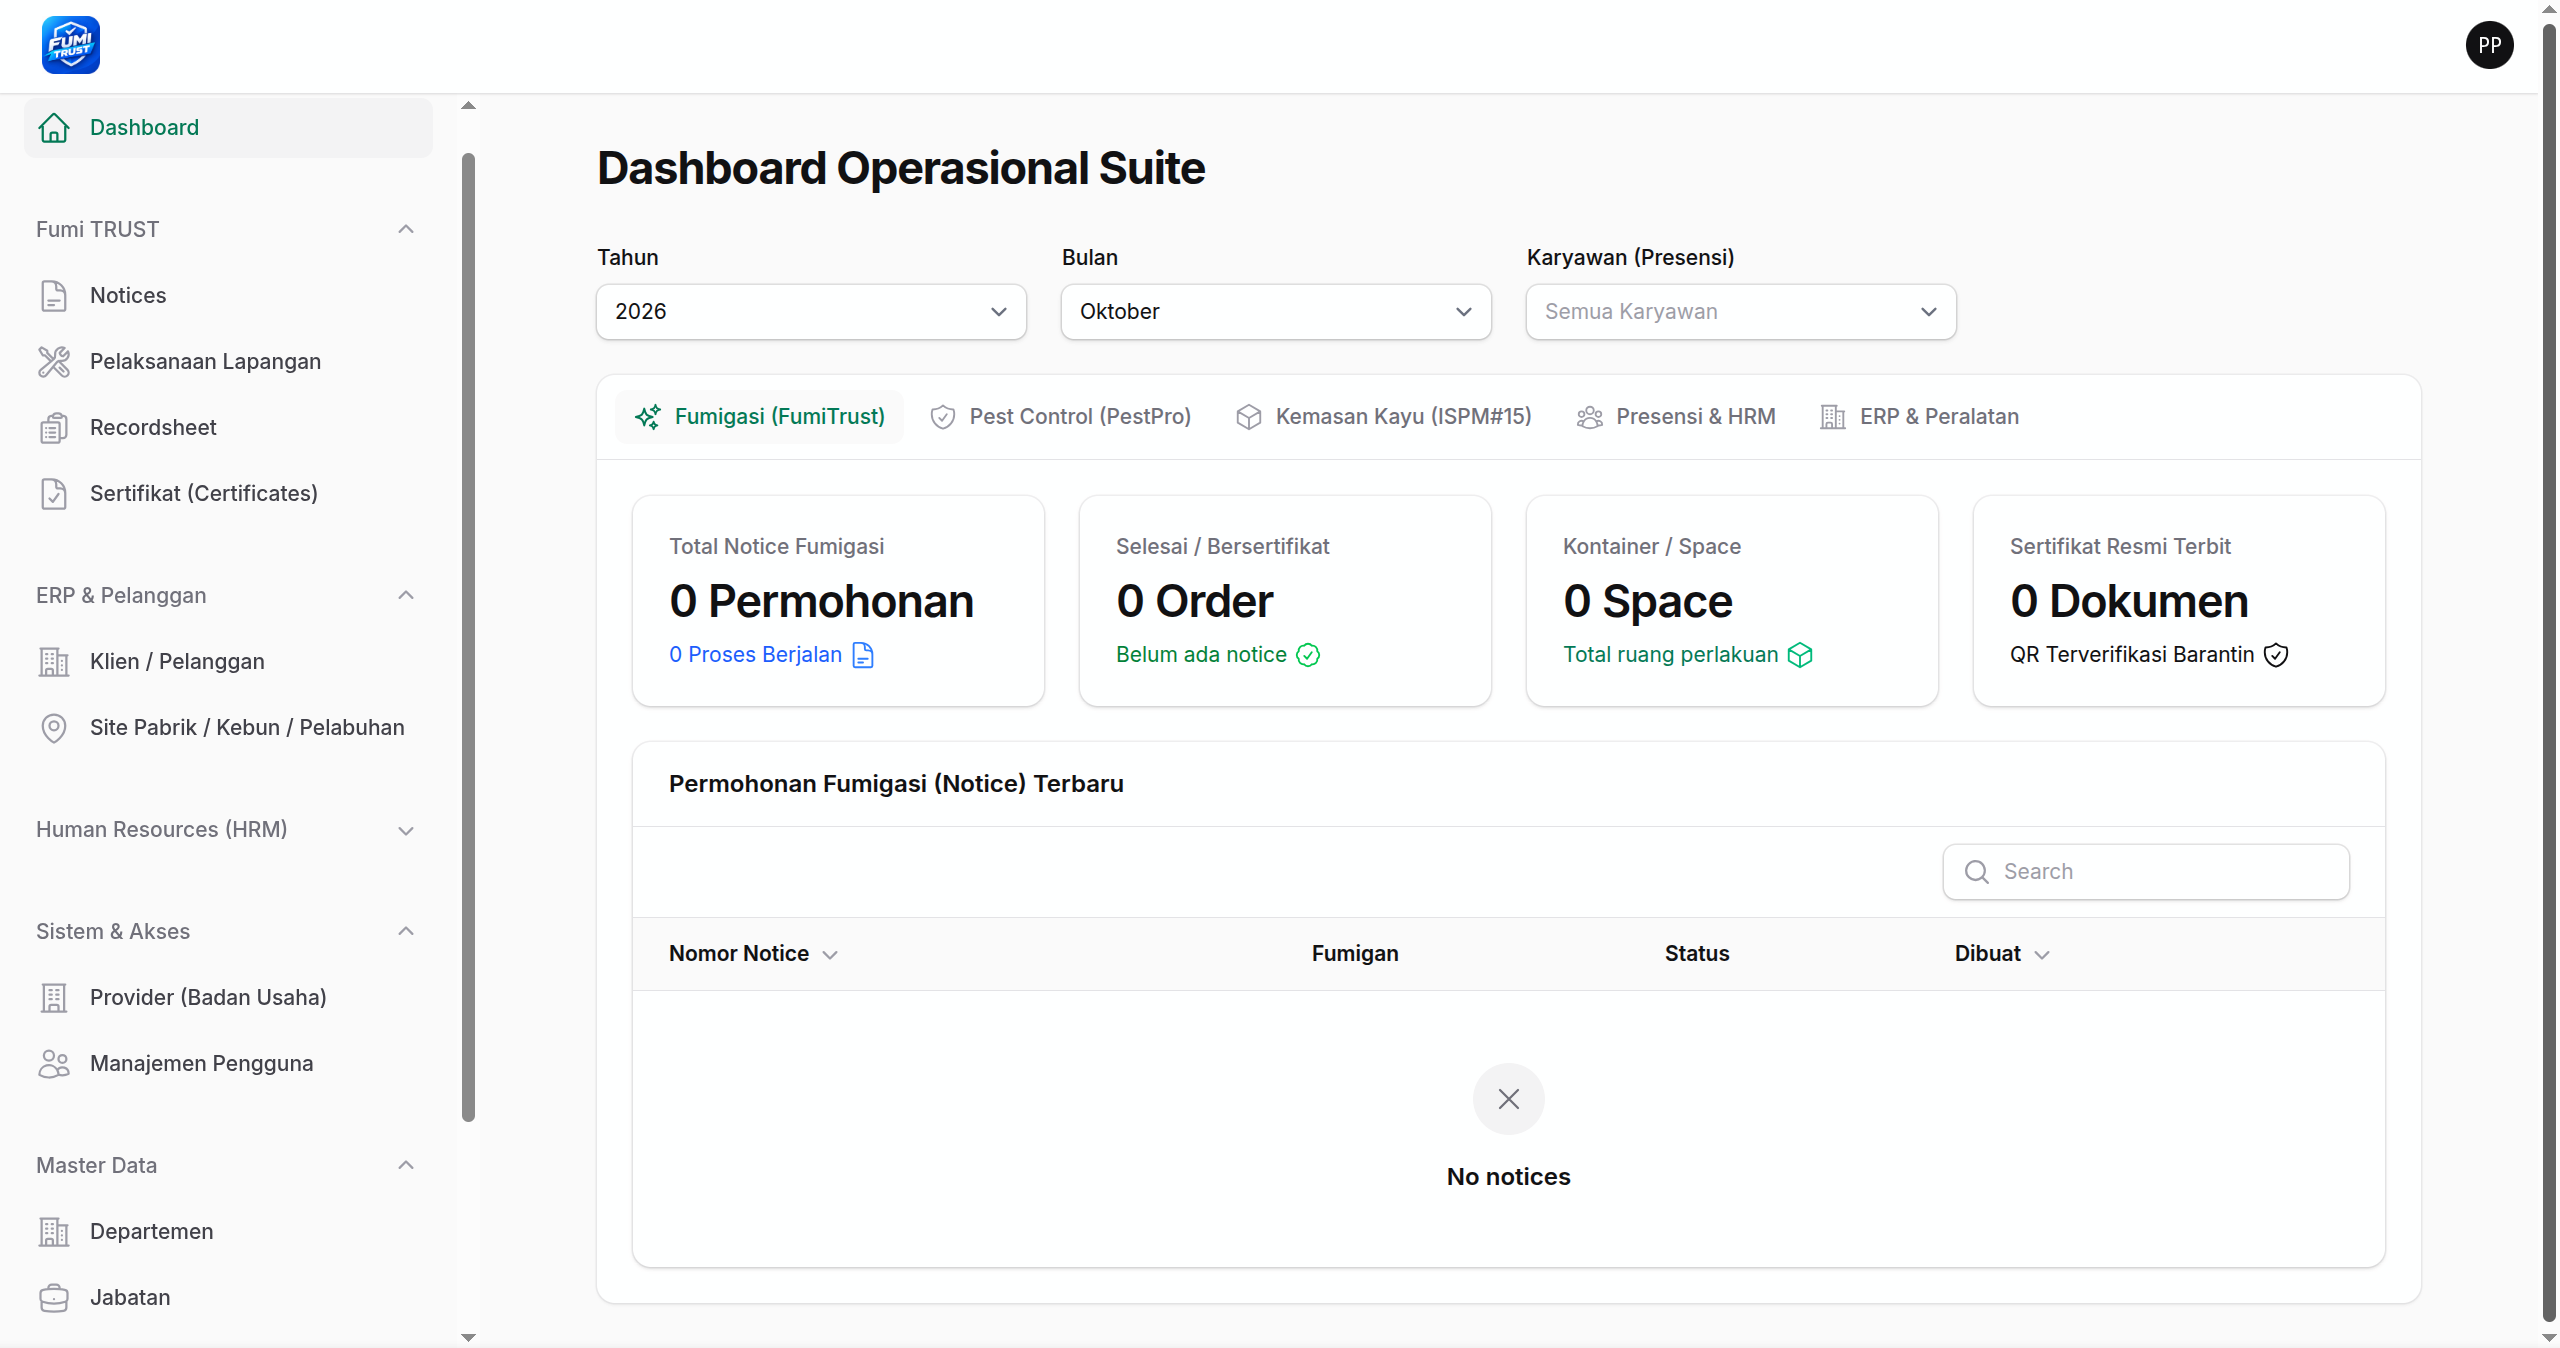
Task: Sort by Nomor Notice column
Action: pyautogui.click(x=753, y=954)
